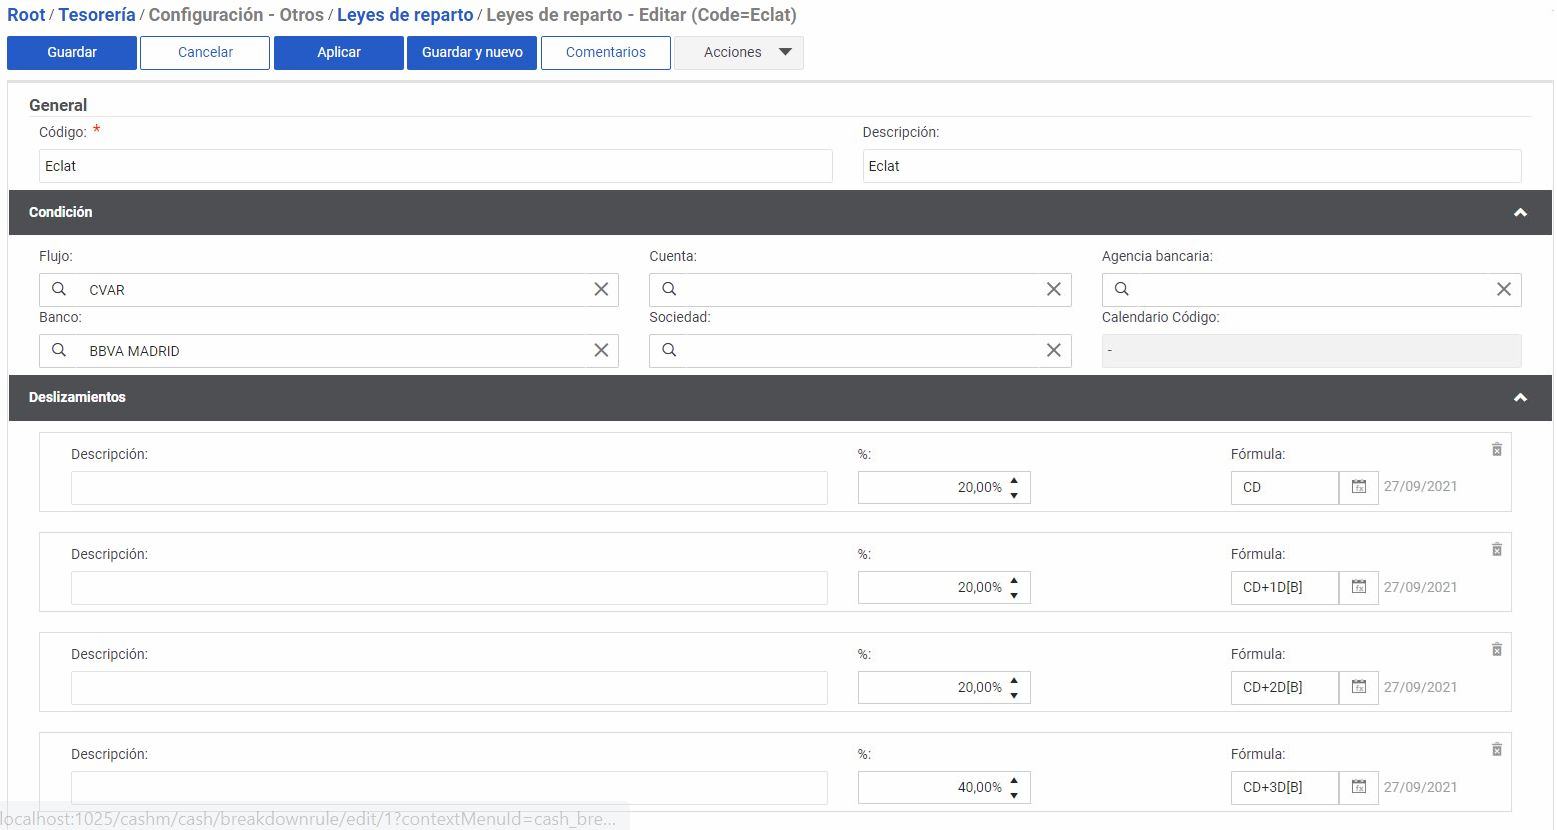Go to Tesorería in the breadcrumb
Viewport: 1557px width, 830px height.
tap(97, 15)
